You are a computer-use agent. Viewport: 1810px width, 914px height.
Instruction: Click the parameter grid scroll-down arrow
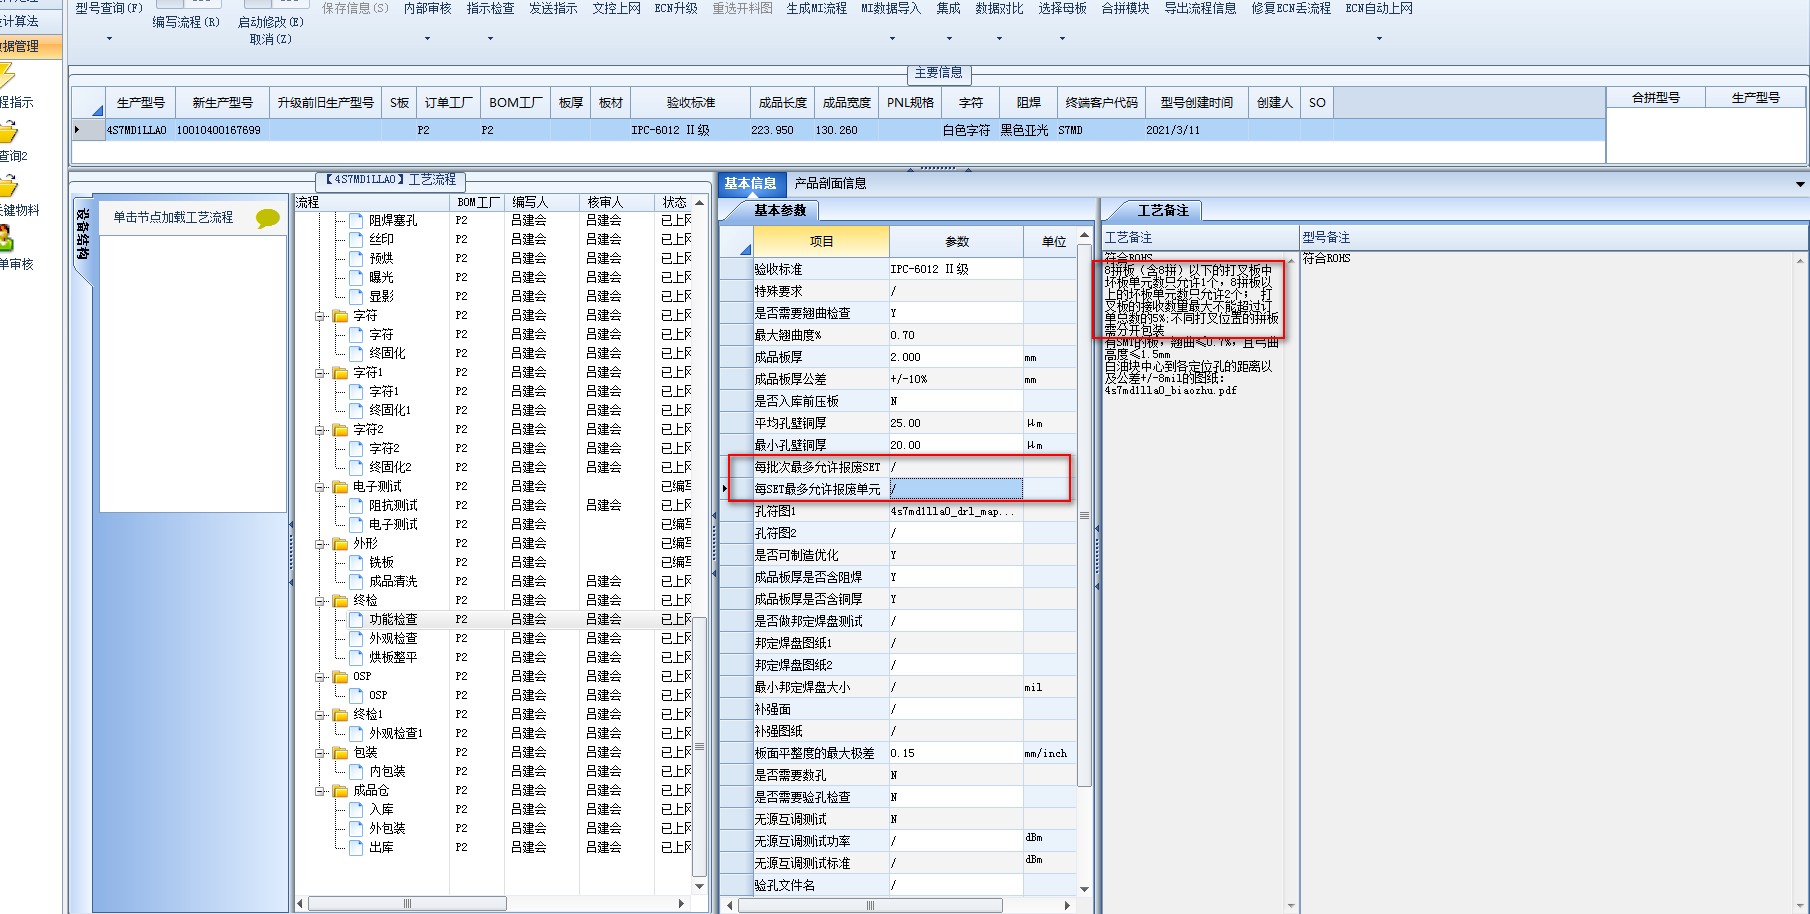[1085, 889]
